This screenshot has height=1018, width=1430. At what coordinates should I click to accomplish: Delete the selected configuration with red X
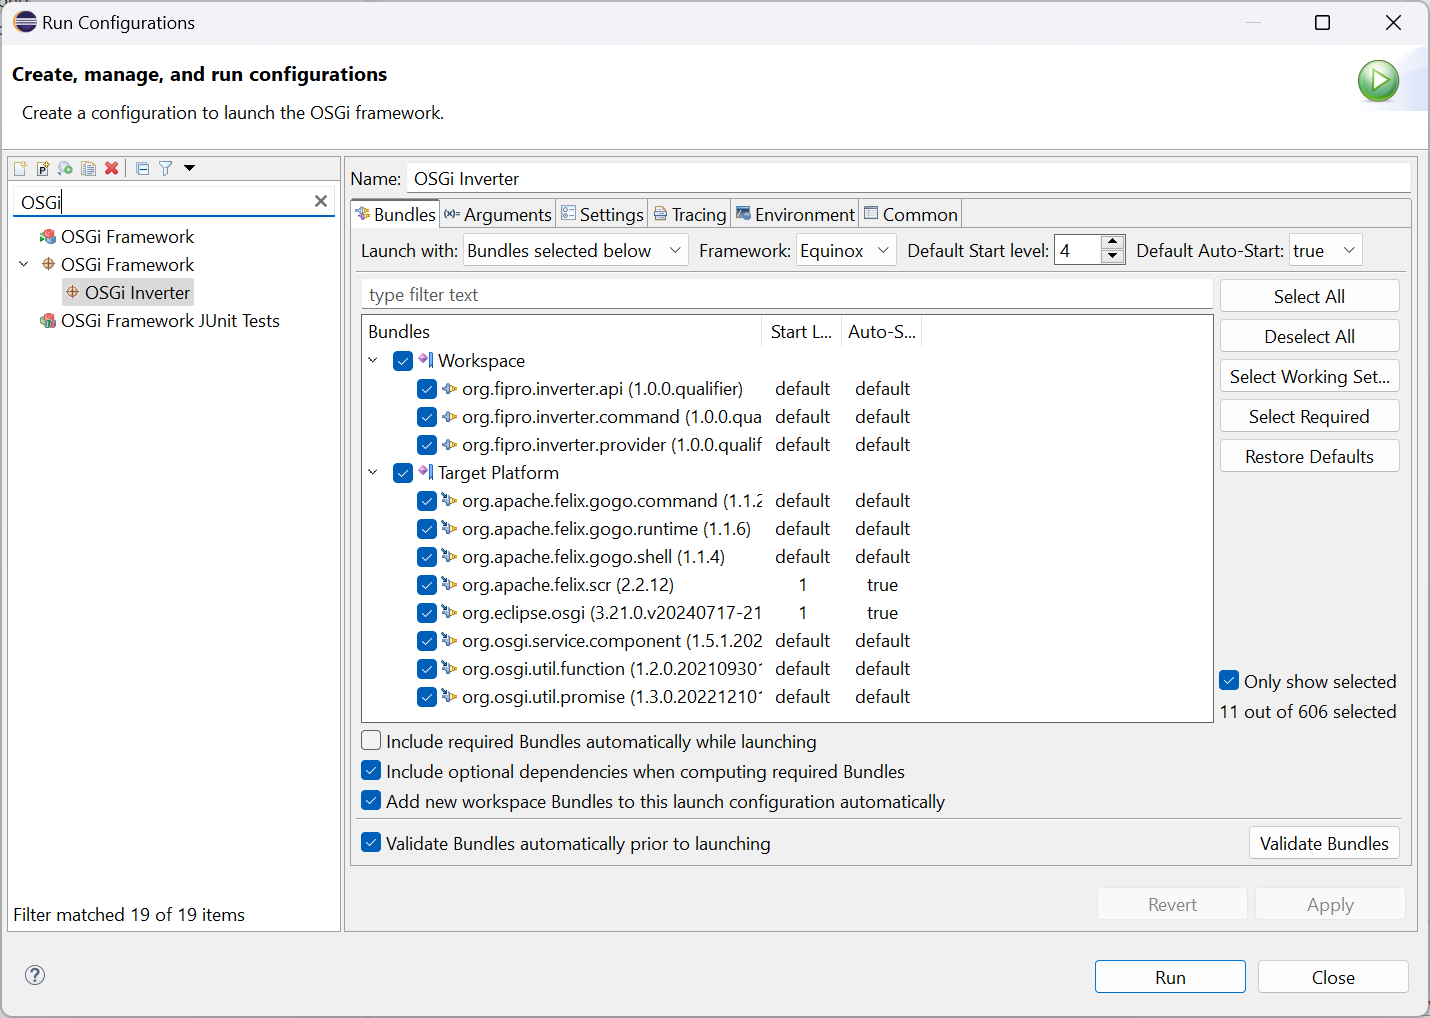(112, 168)
